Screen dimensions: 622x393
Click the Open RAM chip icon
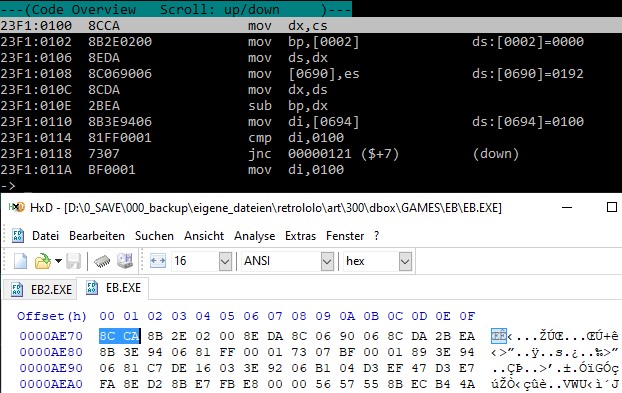102,261
